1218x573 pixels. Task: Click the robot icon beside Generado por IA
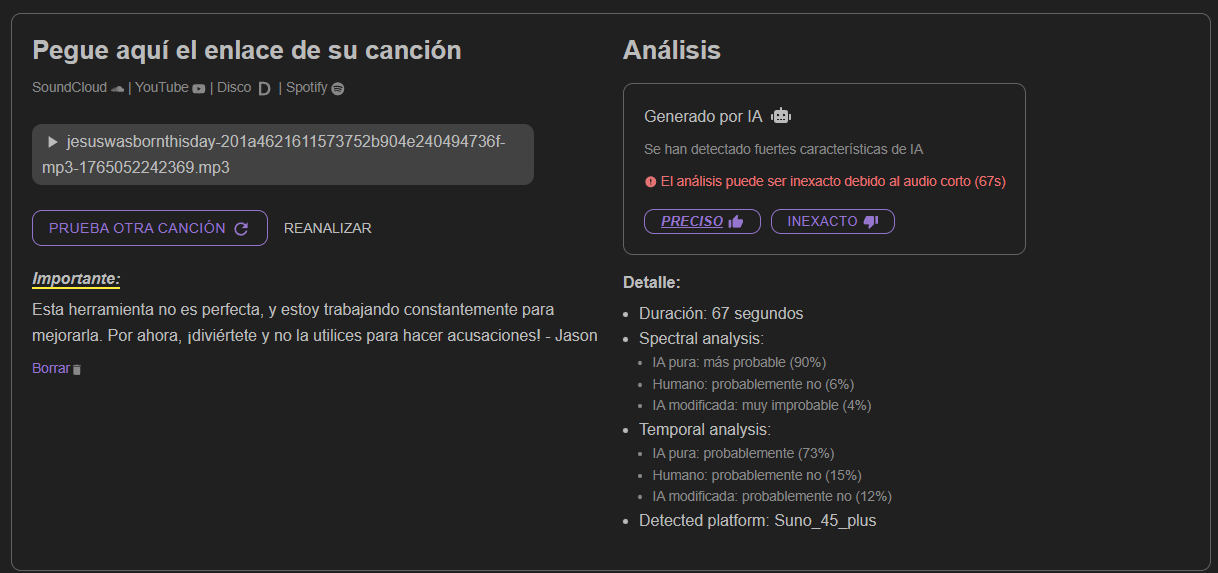[x=781, y=116]
